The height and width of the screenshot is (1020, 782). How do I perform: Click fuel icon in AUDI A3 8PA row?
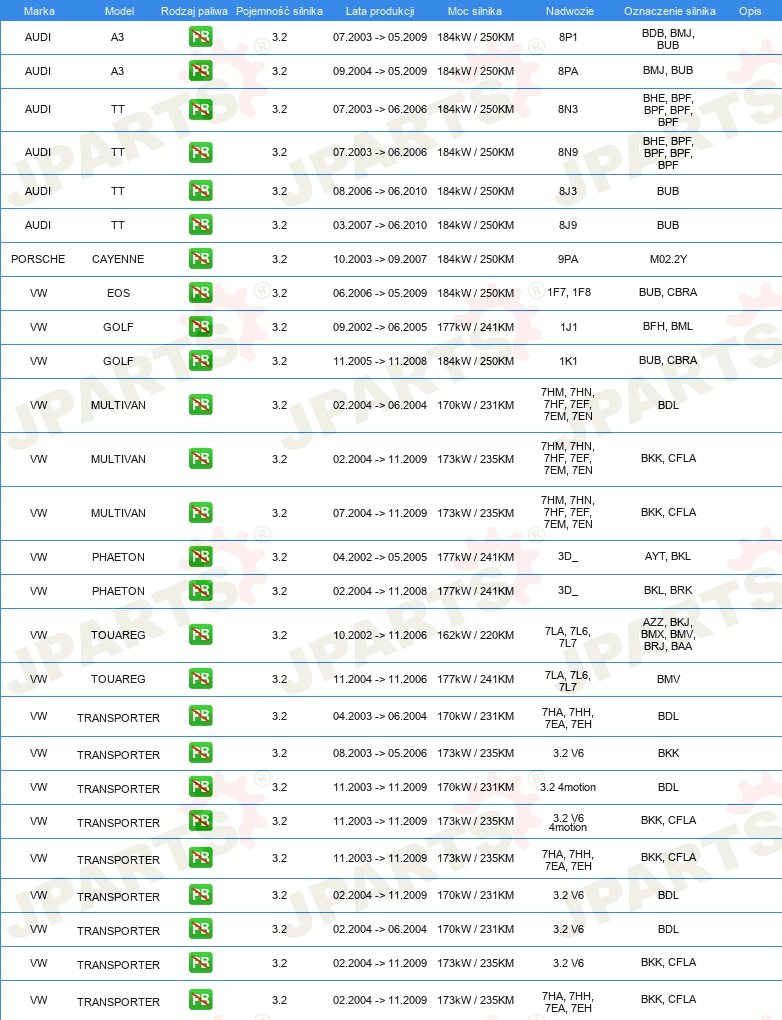(x=200, y=71)
